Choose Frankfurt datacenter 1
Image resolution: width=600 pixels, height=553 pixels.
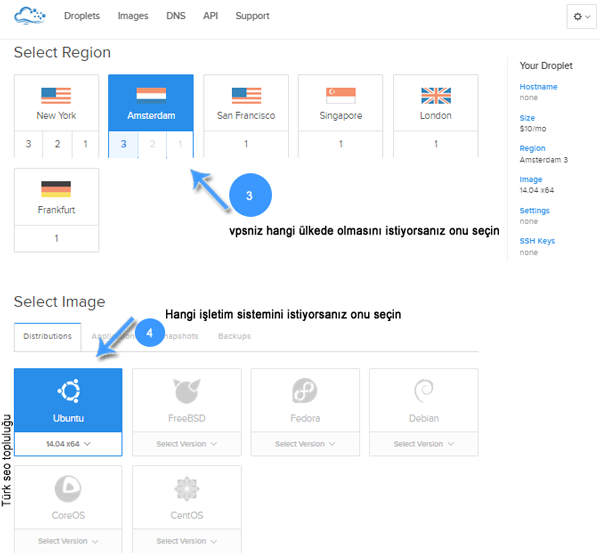(x=56, y=238)
